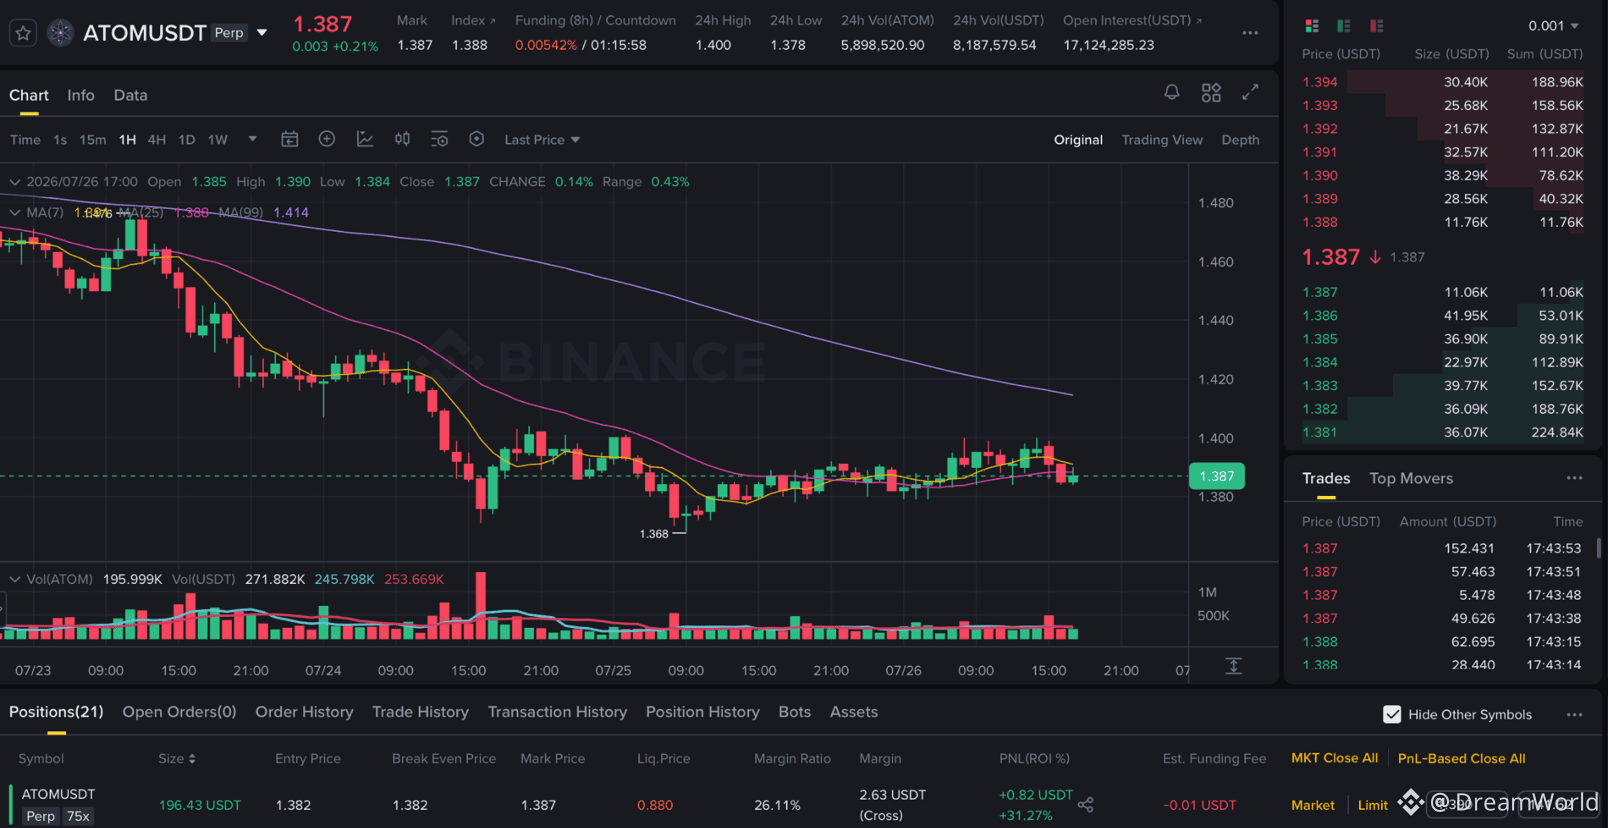The width and height of the screenshot is (1608, 828).
Task: Switch to Order History tab
Action: tap(304, 712)
